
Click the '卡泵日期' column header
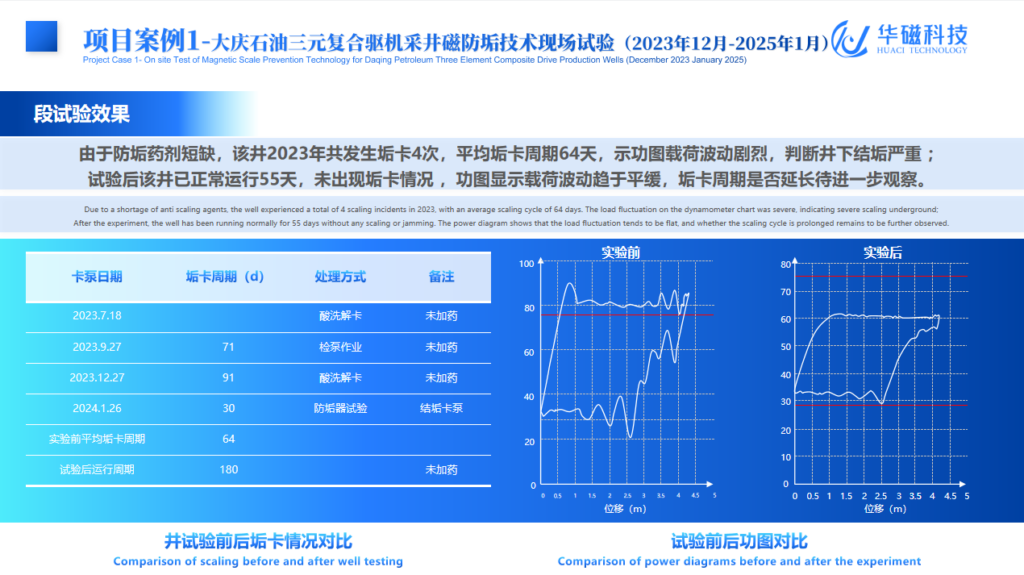point(97,277)
